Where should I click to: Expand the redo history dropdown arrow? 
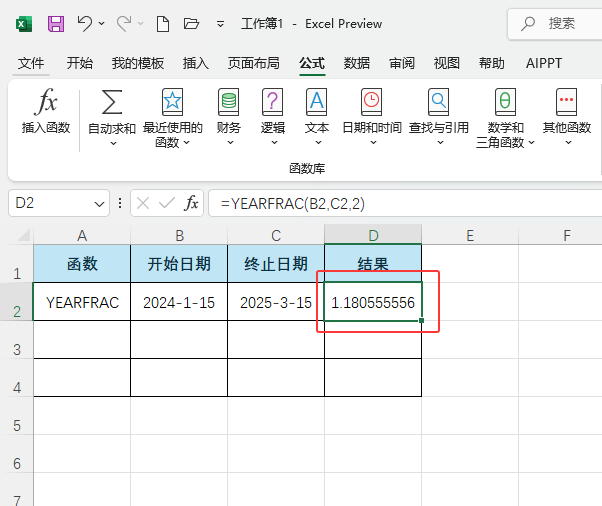point(141,24)
